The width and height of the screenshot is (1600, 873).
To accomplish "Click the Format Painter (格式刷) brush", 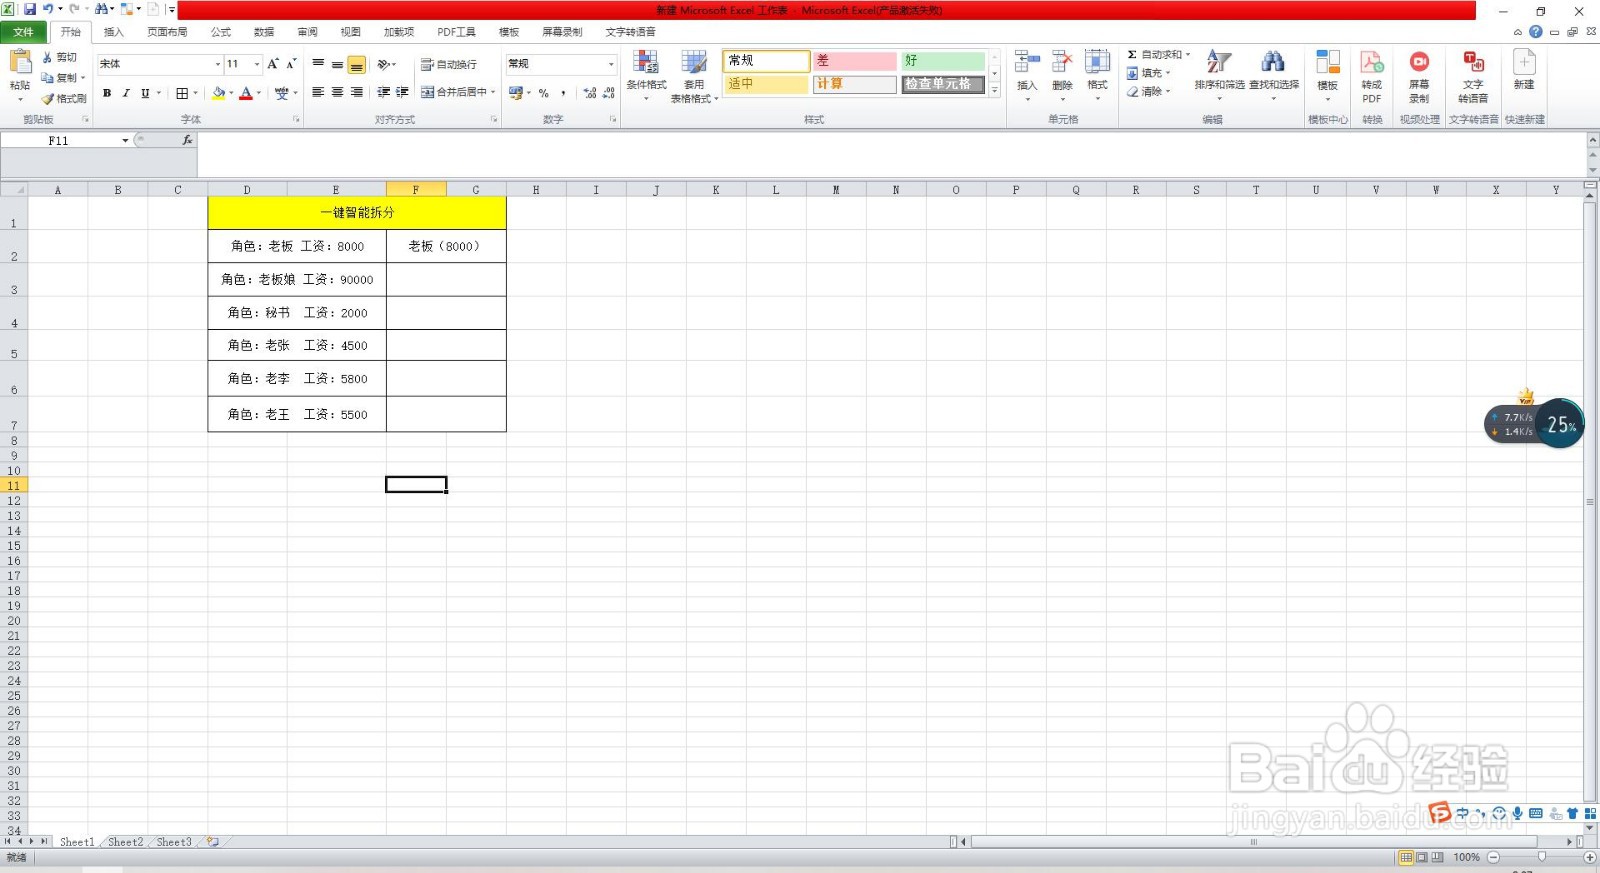I will (64, 98).
